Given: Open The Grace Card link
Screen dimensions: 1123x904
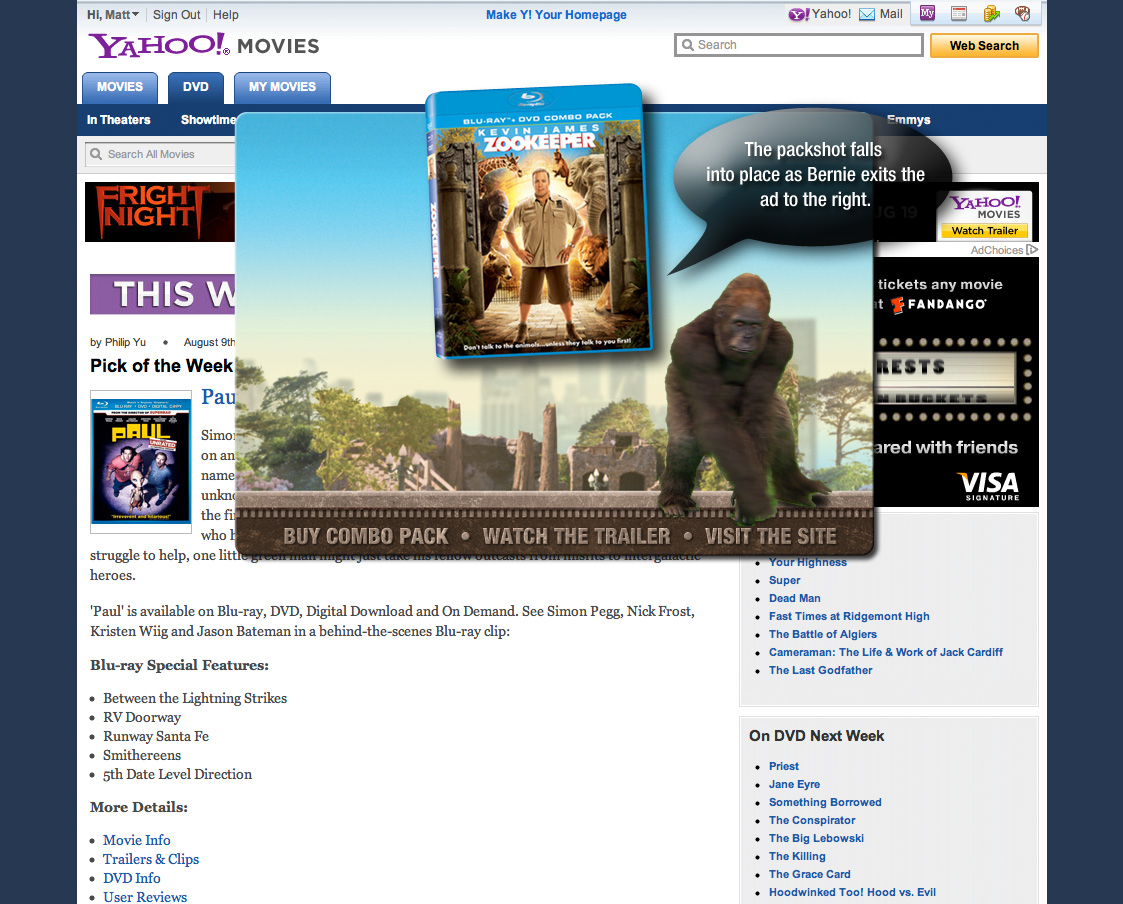Looking at the screenshot, I should [x=810, y=873].
